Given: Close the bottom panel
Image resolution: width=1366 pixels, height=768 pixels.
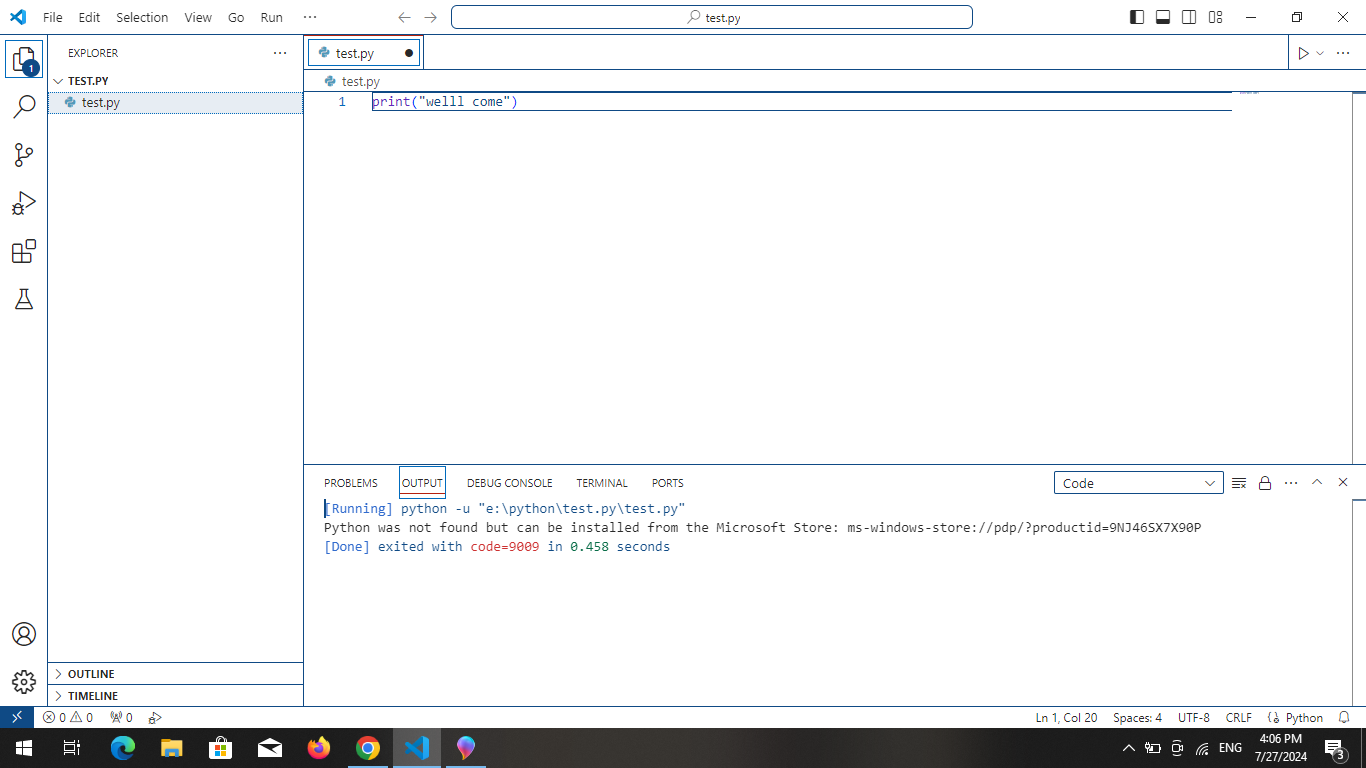Looking at the screenshot, I should 1343,482.
